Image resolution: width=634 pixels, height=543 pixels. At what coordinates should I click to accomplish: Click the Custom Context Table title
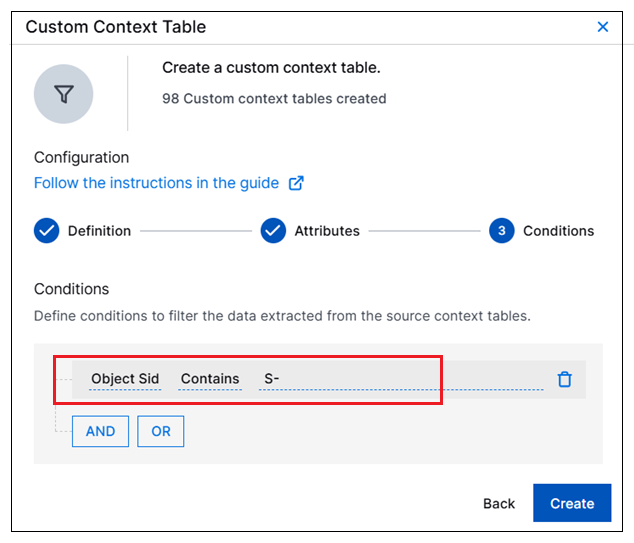pyautogui.click(x=116, y=27)
